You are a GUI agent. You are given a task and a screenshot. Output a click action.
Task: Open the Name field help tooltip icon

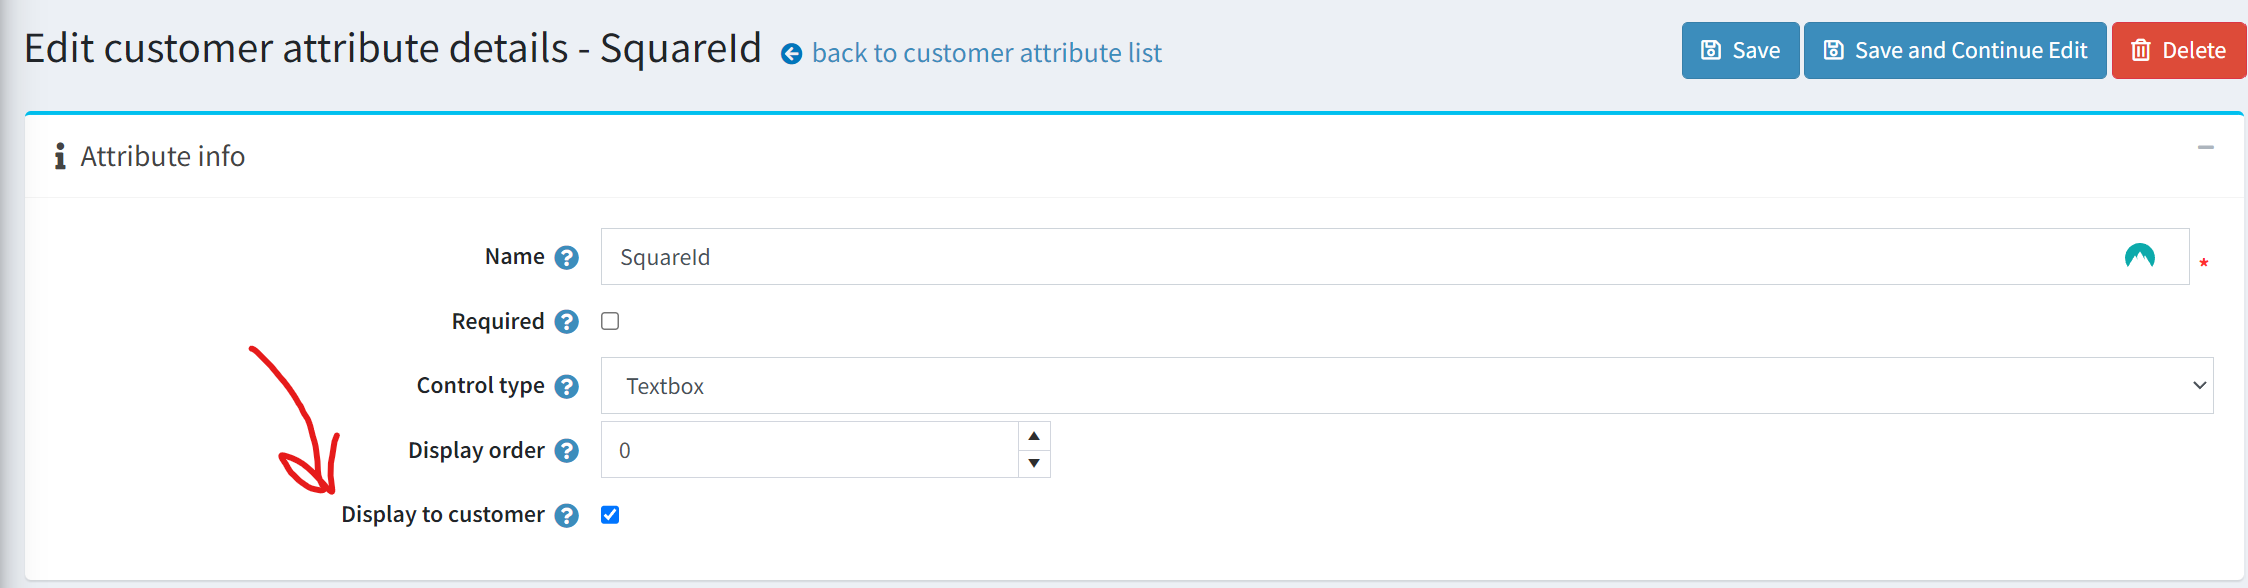coord(567,257)
